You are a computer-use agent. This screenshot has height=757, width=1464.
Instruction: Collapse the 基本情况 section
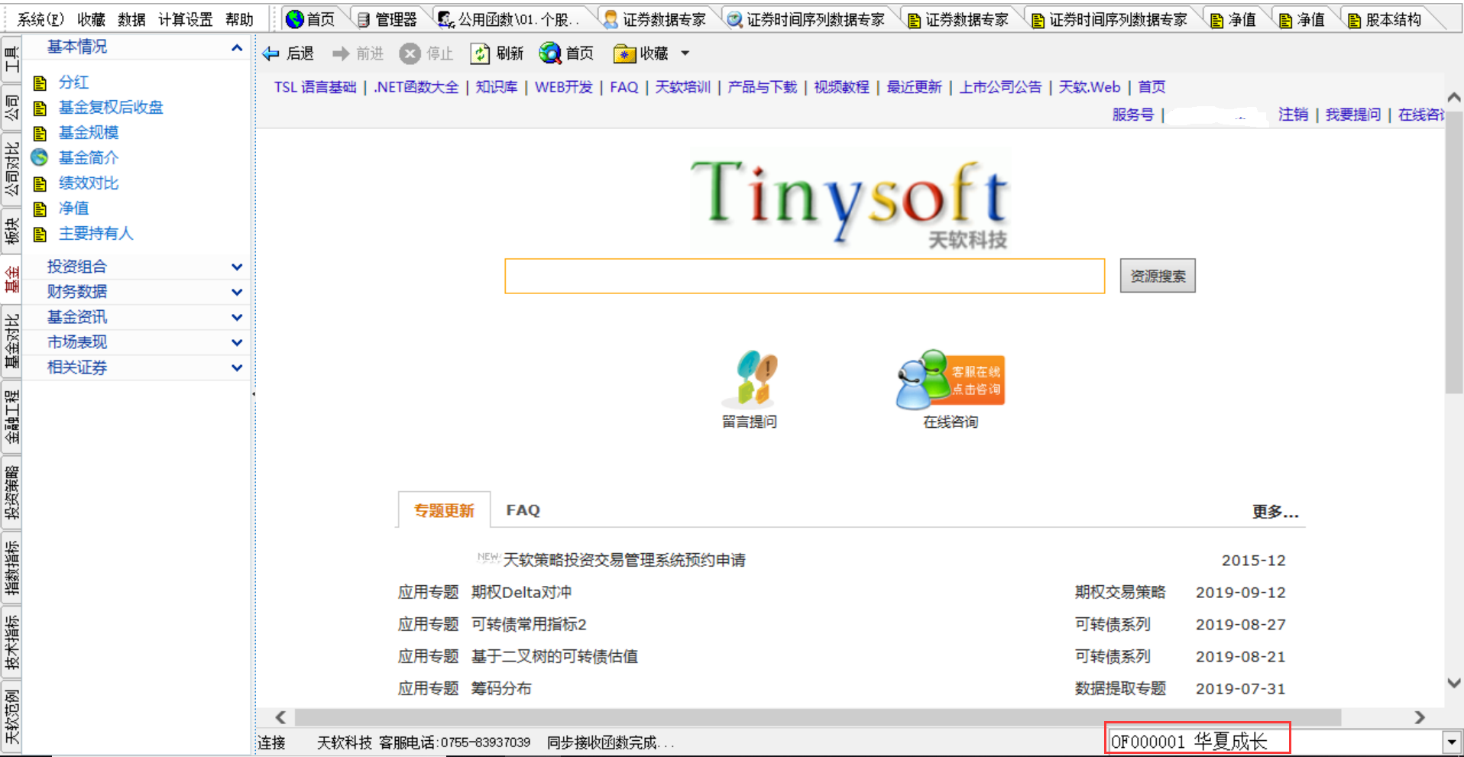point(237,48)
